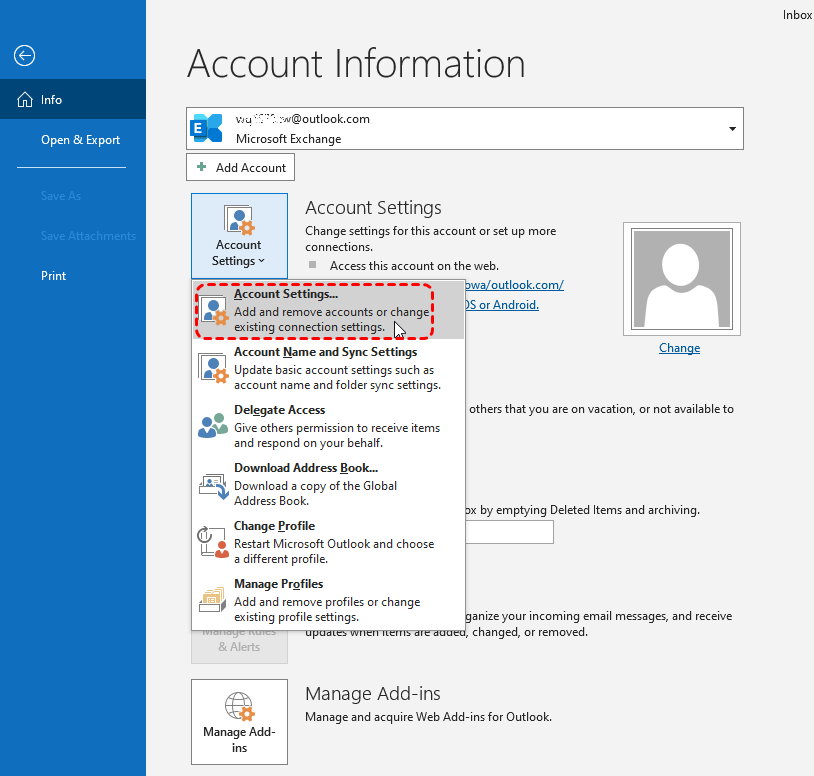Click the back arrow icon
The image size is (814, 776).
[24, 56]
